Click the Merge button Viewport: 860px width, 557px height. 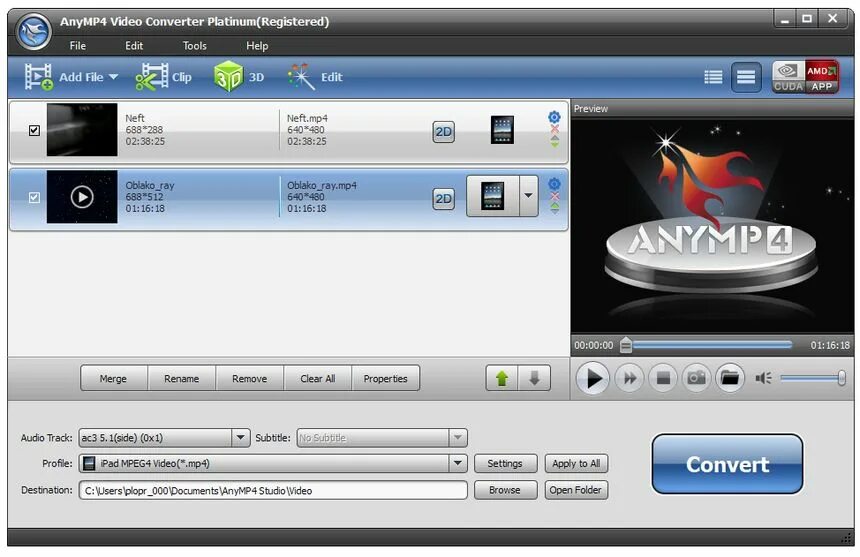pos(114,378)
